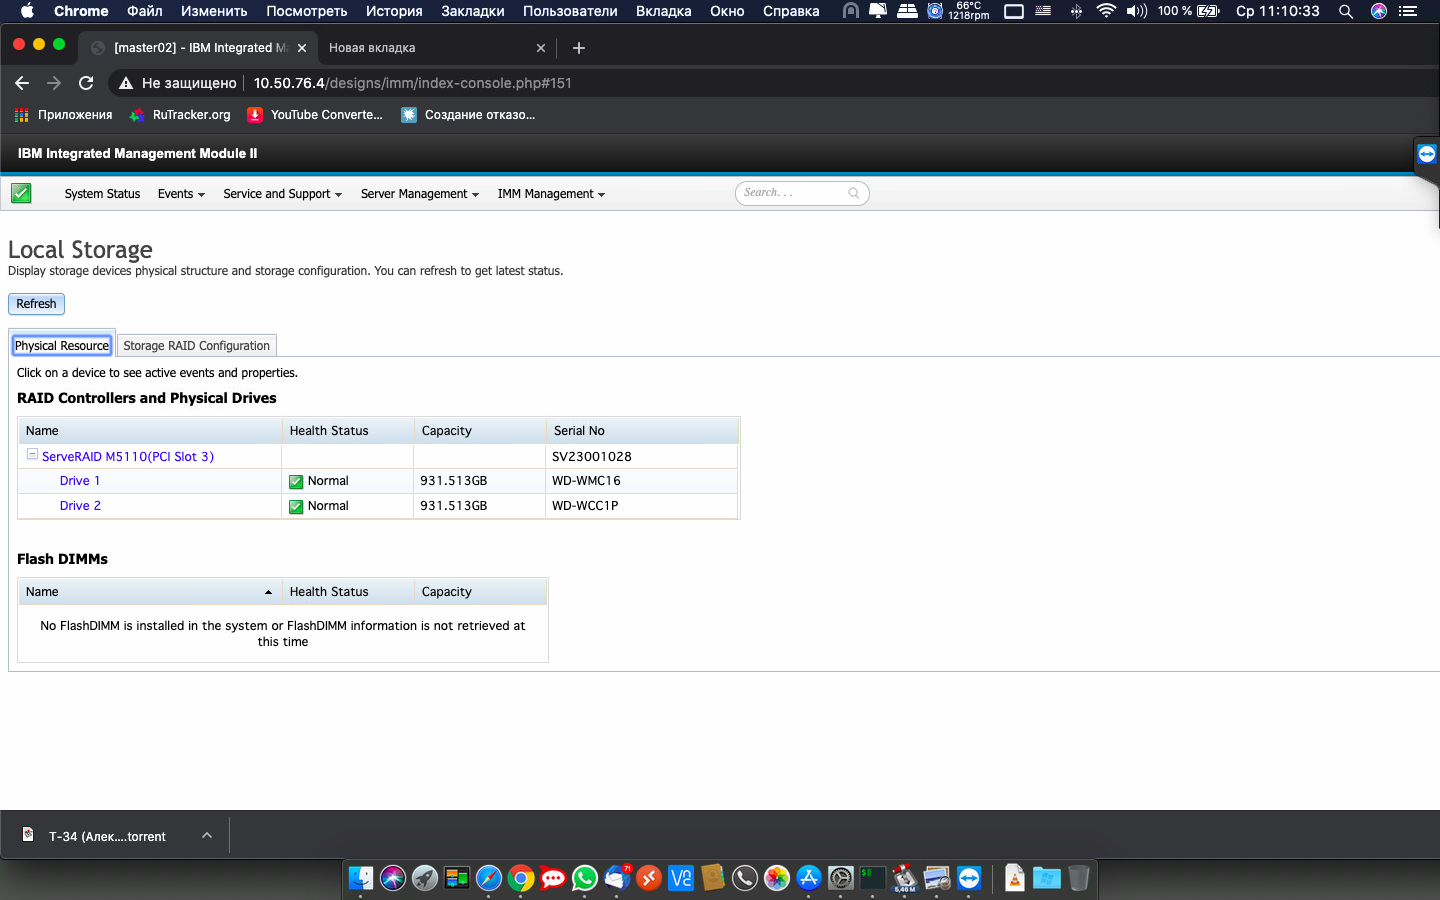Screen dimensions: 1440x900
Task: Expand the Server Management menu
Action: pyautogui.click(x=420, y=194)
